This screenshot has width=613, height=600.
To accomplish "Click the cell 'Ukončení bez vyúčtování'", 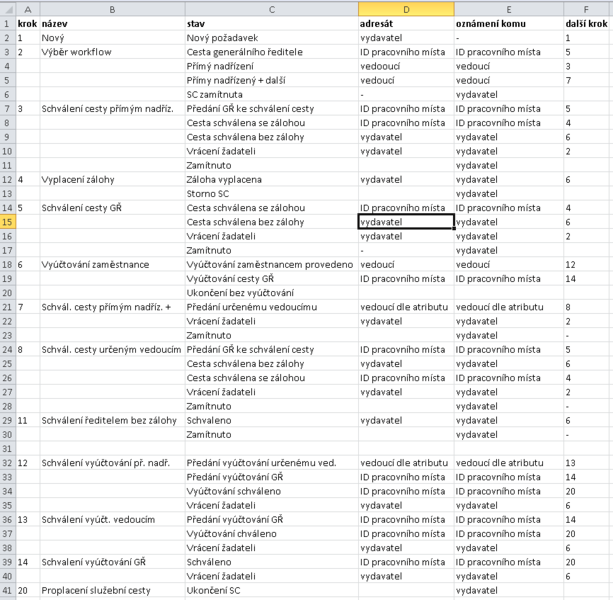I will tap(272, 293).
